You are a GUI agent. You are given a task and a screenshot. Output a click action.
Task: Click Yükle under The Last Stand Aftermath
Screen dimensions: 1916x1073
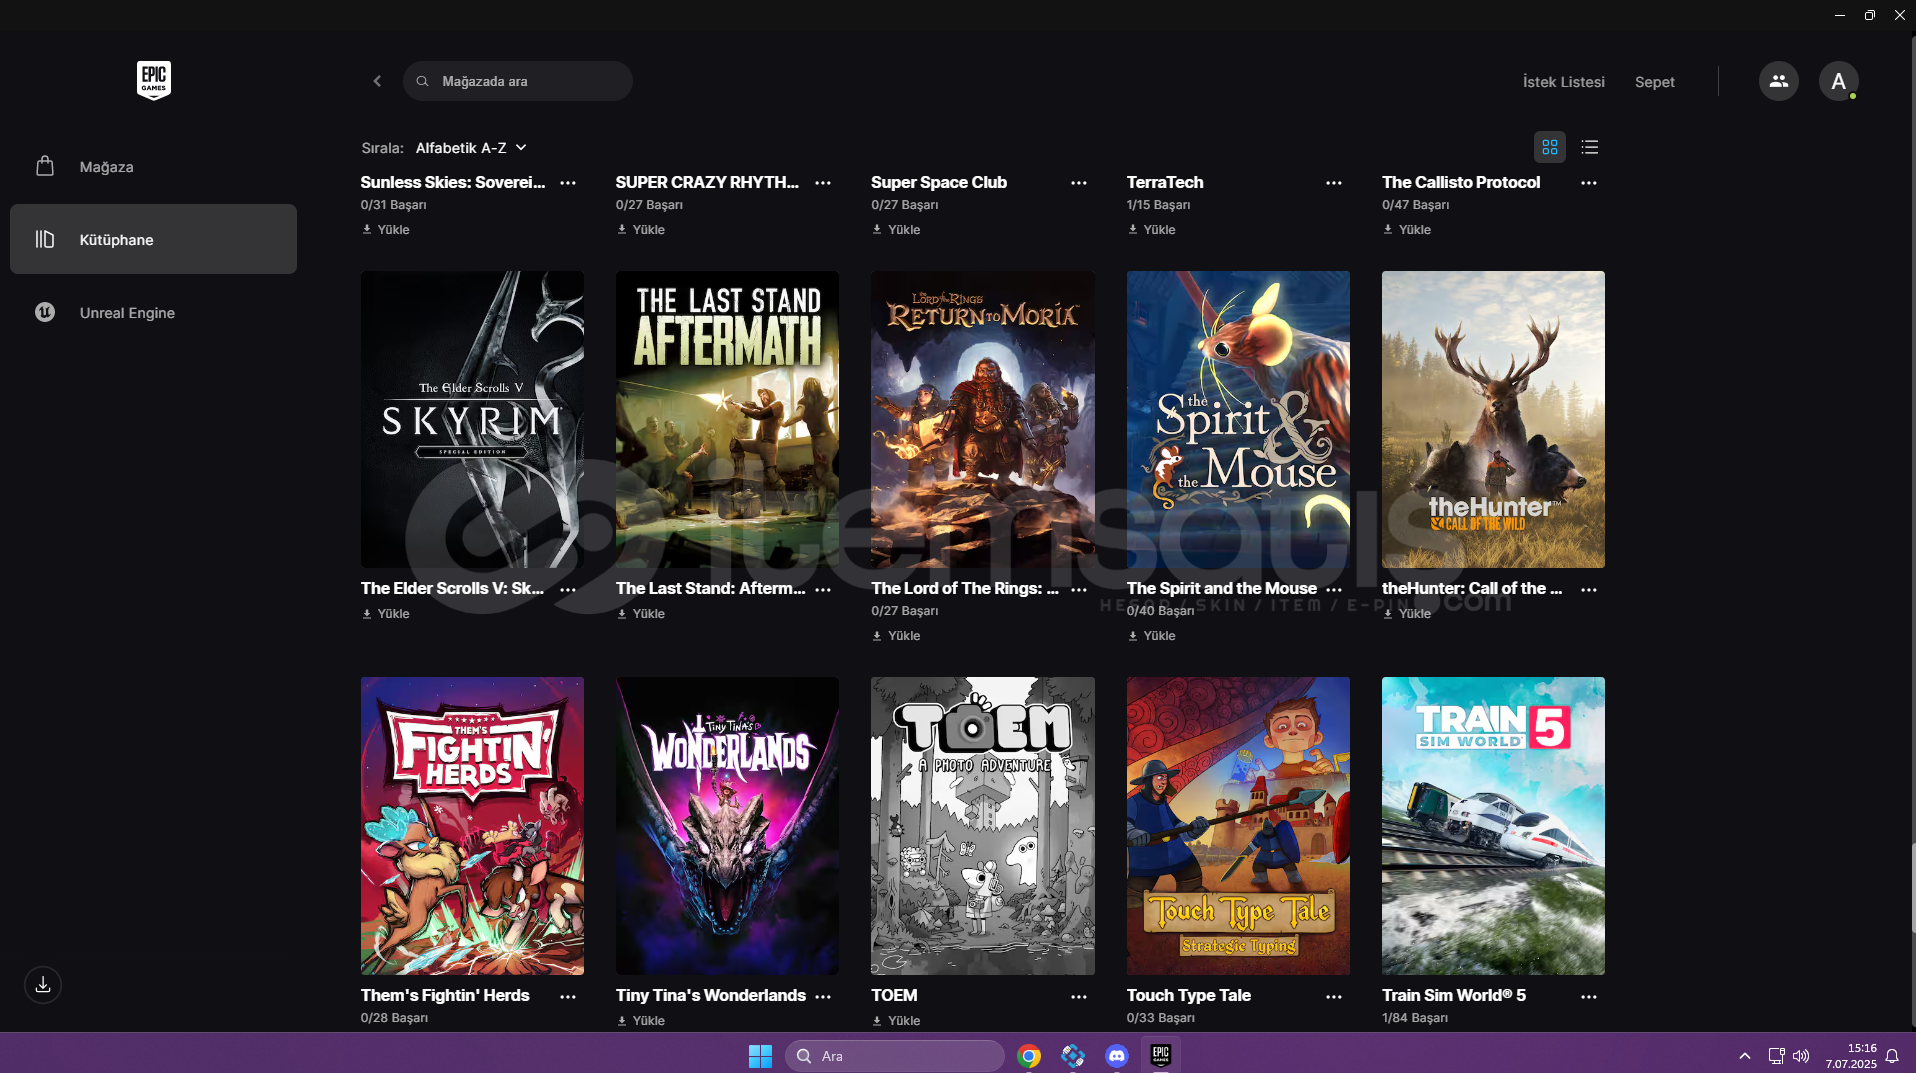pyautogui.click(x=641, y=613)
